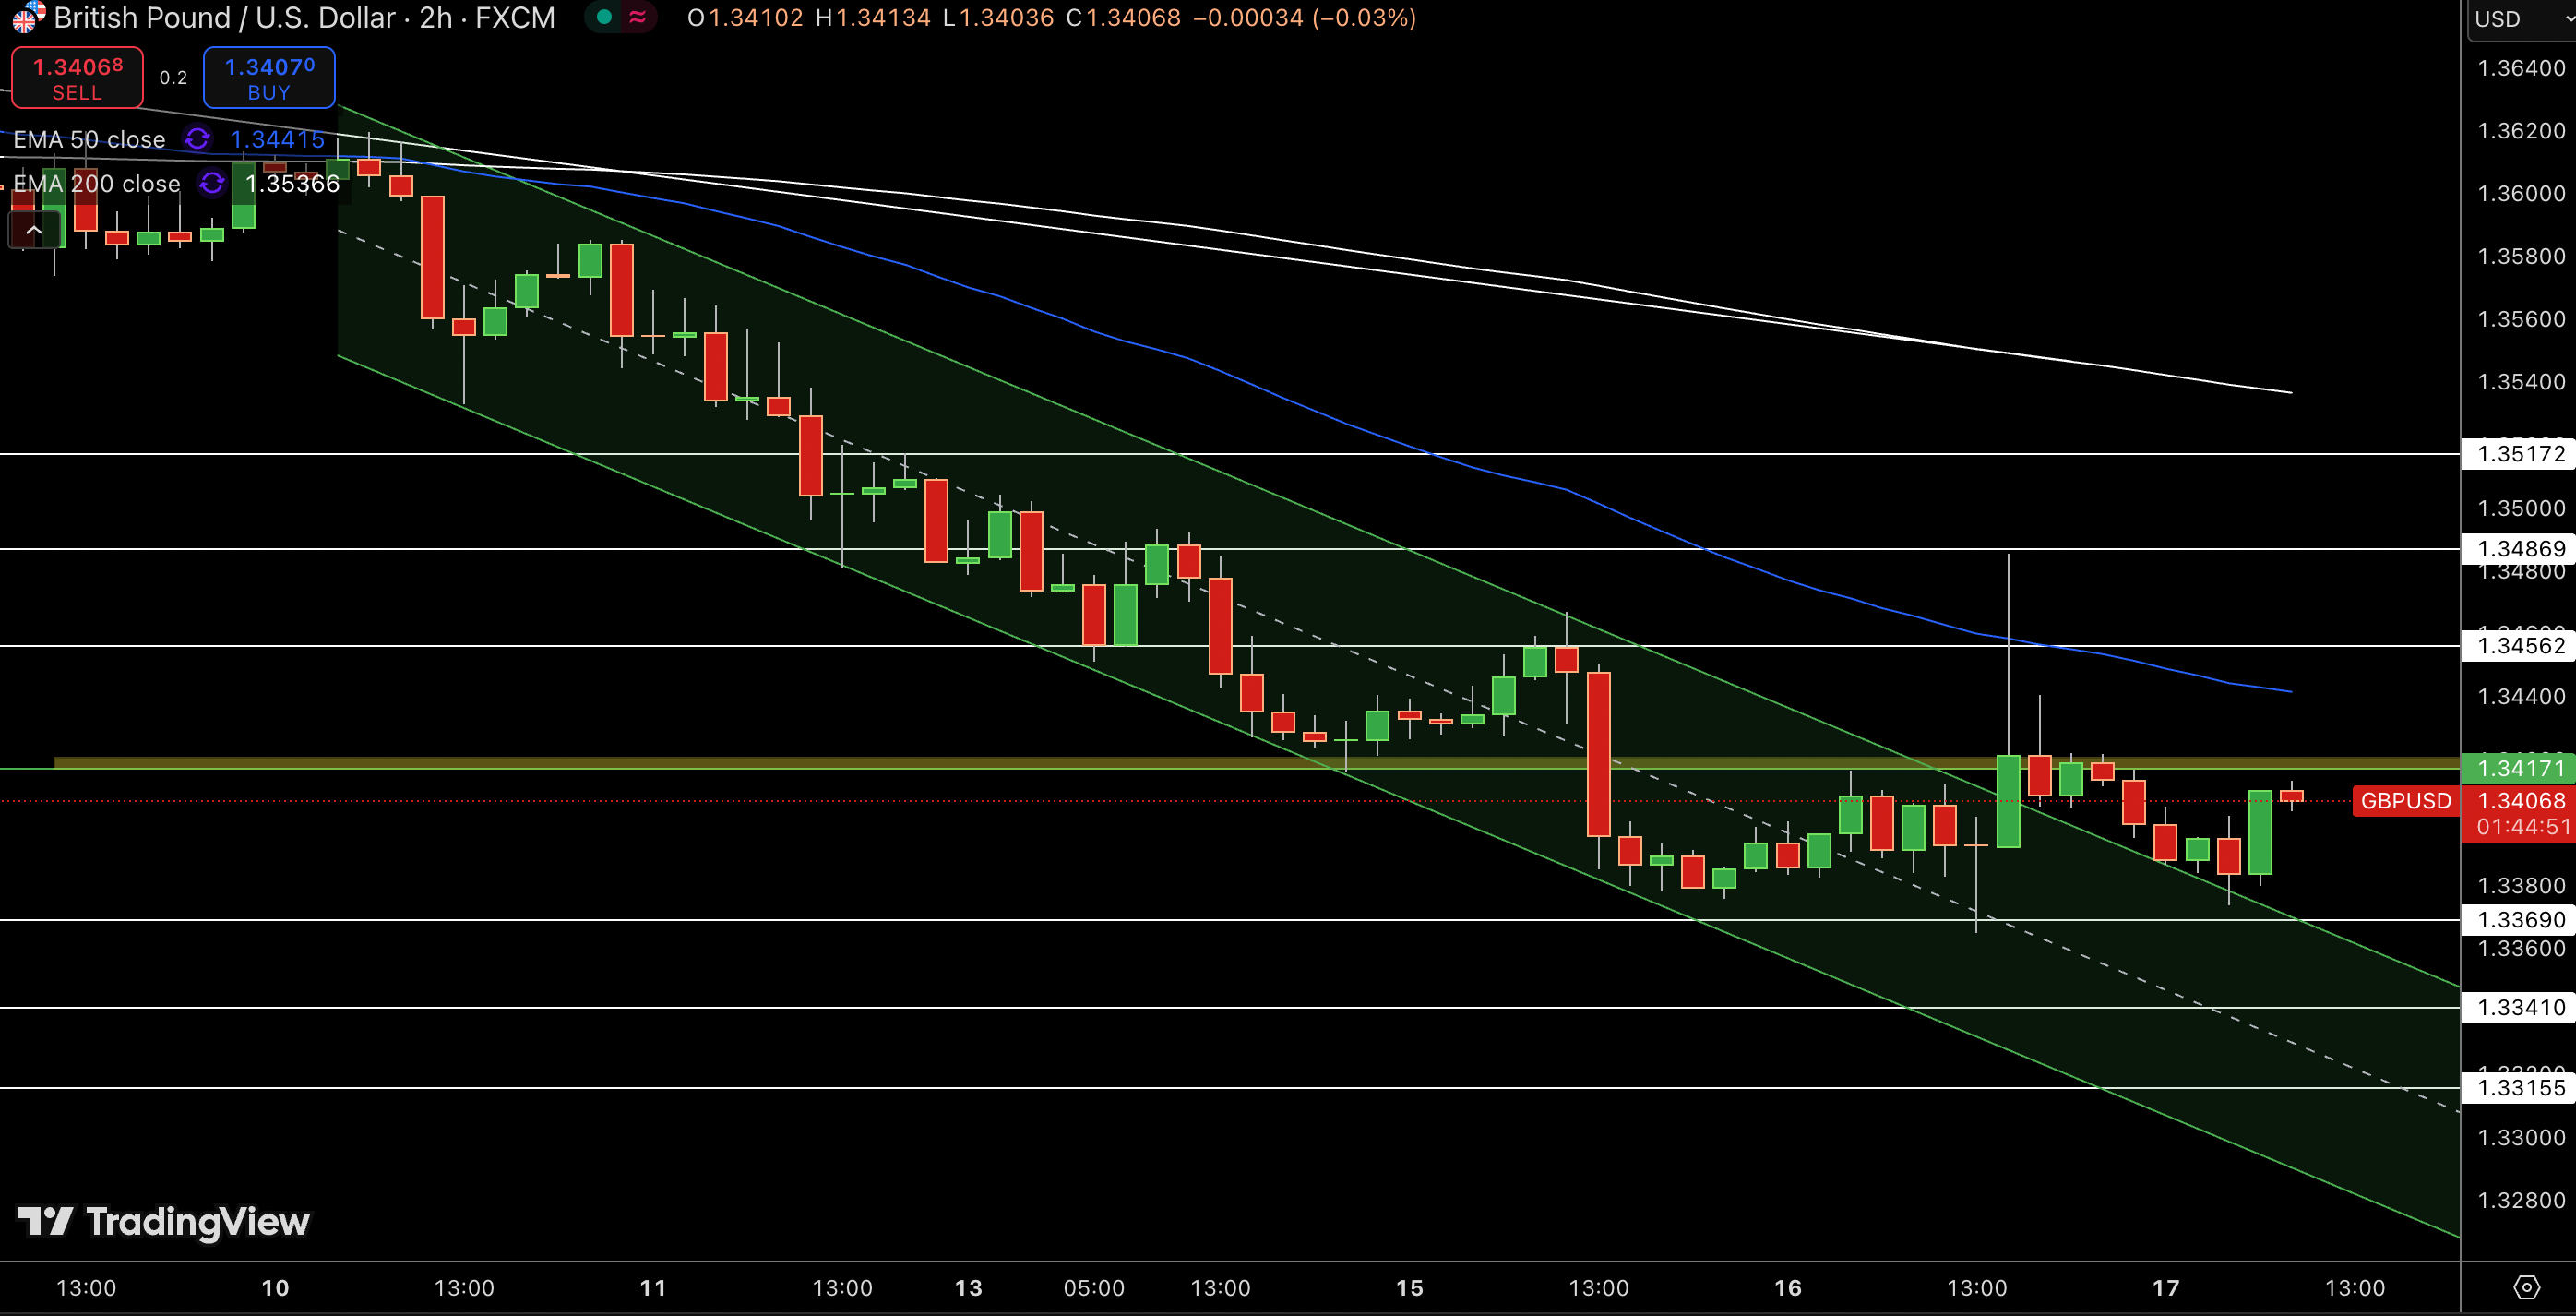
Task: Select the 1.33155 horizontal line price label
Action: click(2518, 1088)
